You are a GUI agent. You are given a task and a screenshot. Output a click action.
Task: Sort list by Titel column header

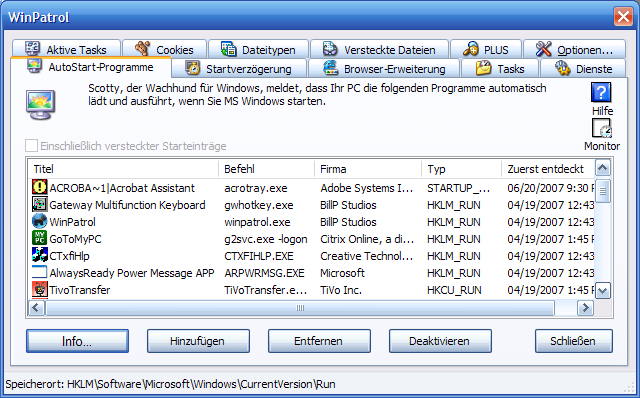124,169
